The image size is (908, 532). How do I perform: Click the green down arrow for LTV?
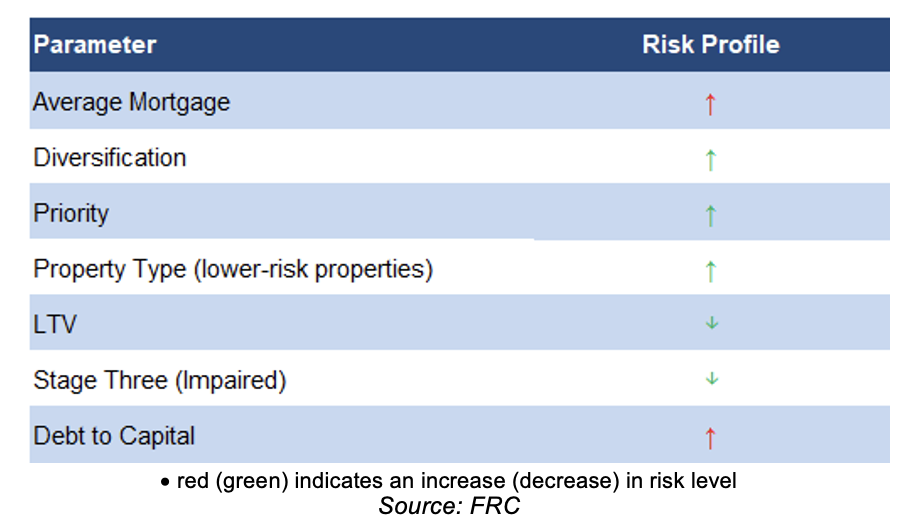click(x=712, y=323)
